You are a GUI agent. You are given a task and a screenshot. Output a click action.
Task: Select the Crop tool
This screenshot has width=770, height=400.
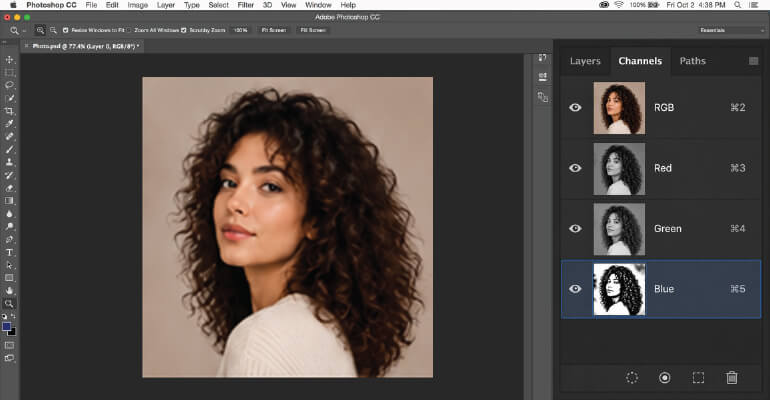(9, 111)
